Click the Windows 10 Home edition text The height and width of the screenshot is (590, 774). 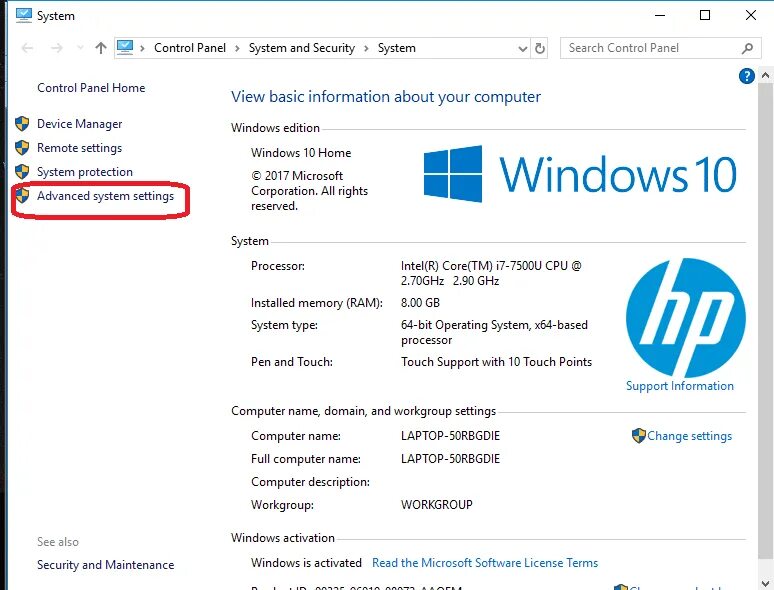click(301, 153)
